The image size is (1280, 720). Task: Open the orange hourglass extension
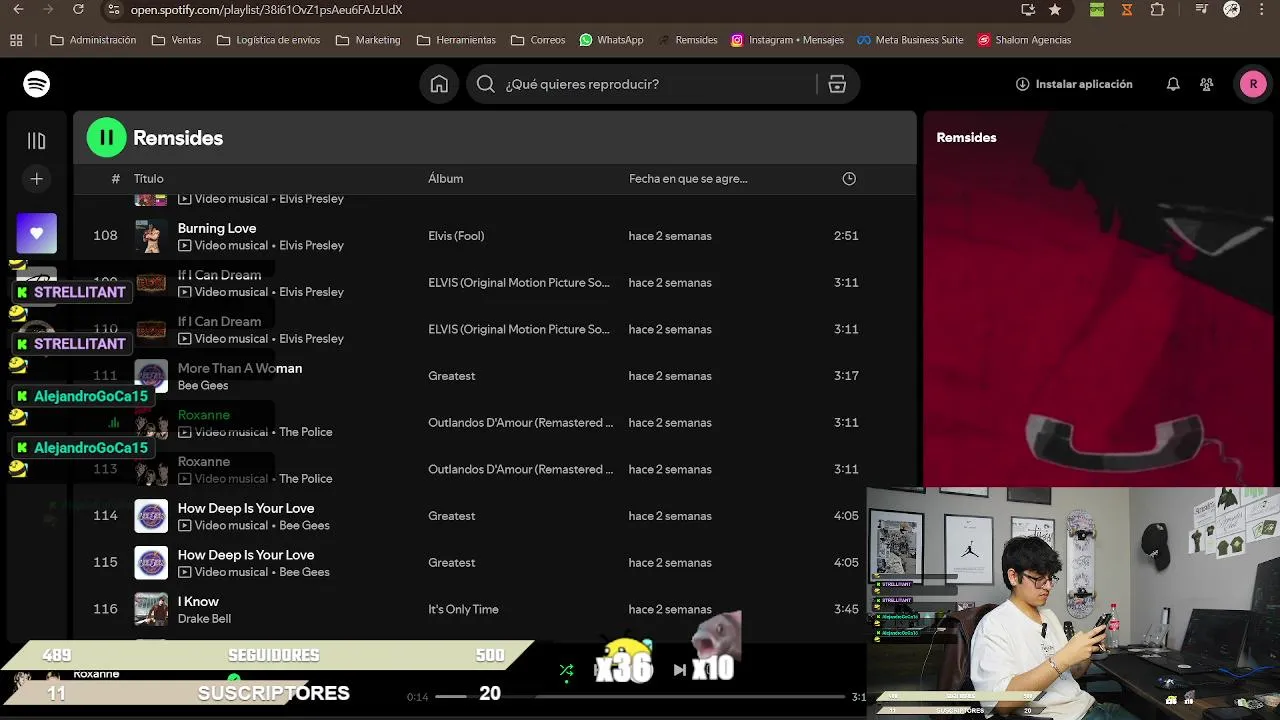[x=1127, y=10]
